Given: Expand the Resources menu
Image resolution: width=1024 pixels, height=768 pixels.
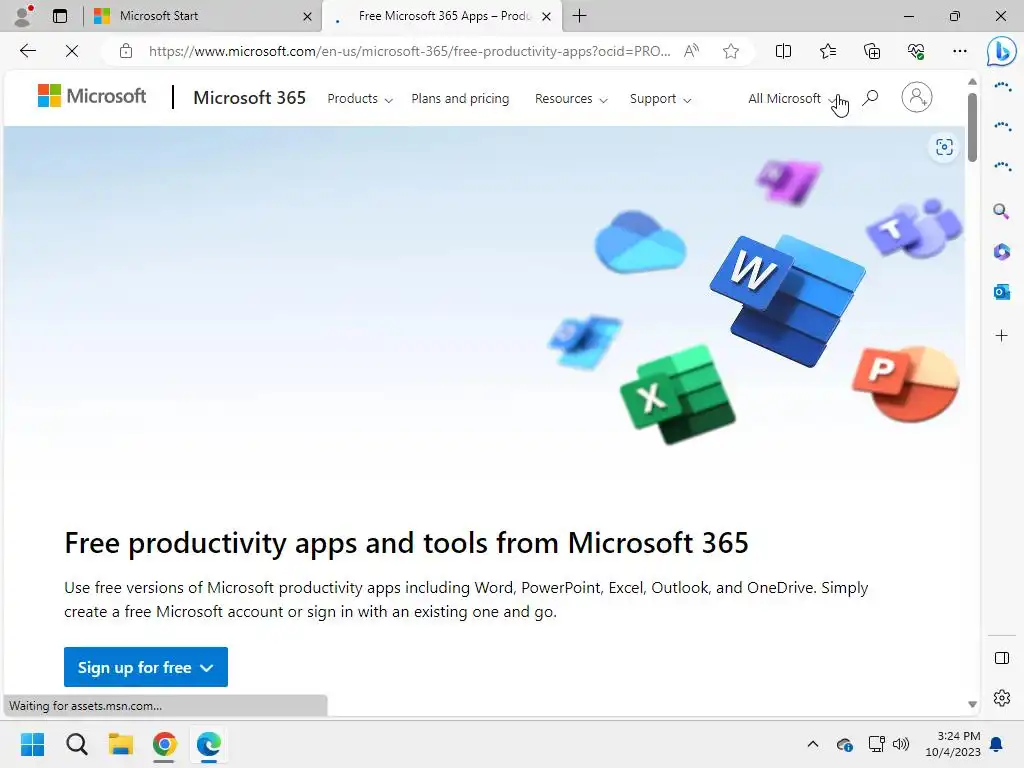Looking at the screenshot, I should 571,99.
